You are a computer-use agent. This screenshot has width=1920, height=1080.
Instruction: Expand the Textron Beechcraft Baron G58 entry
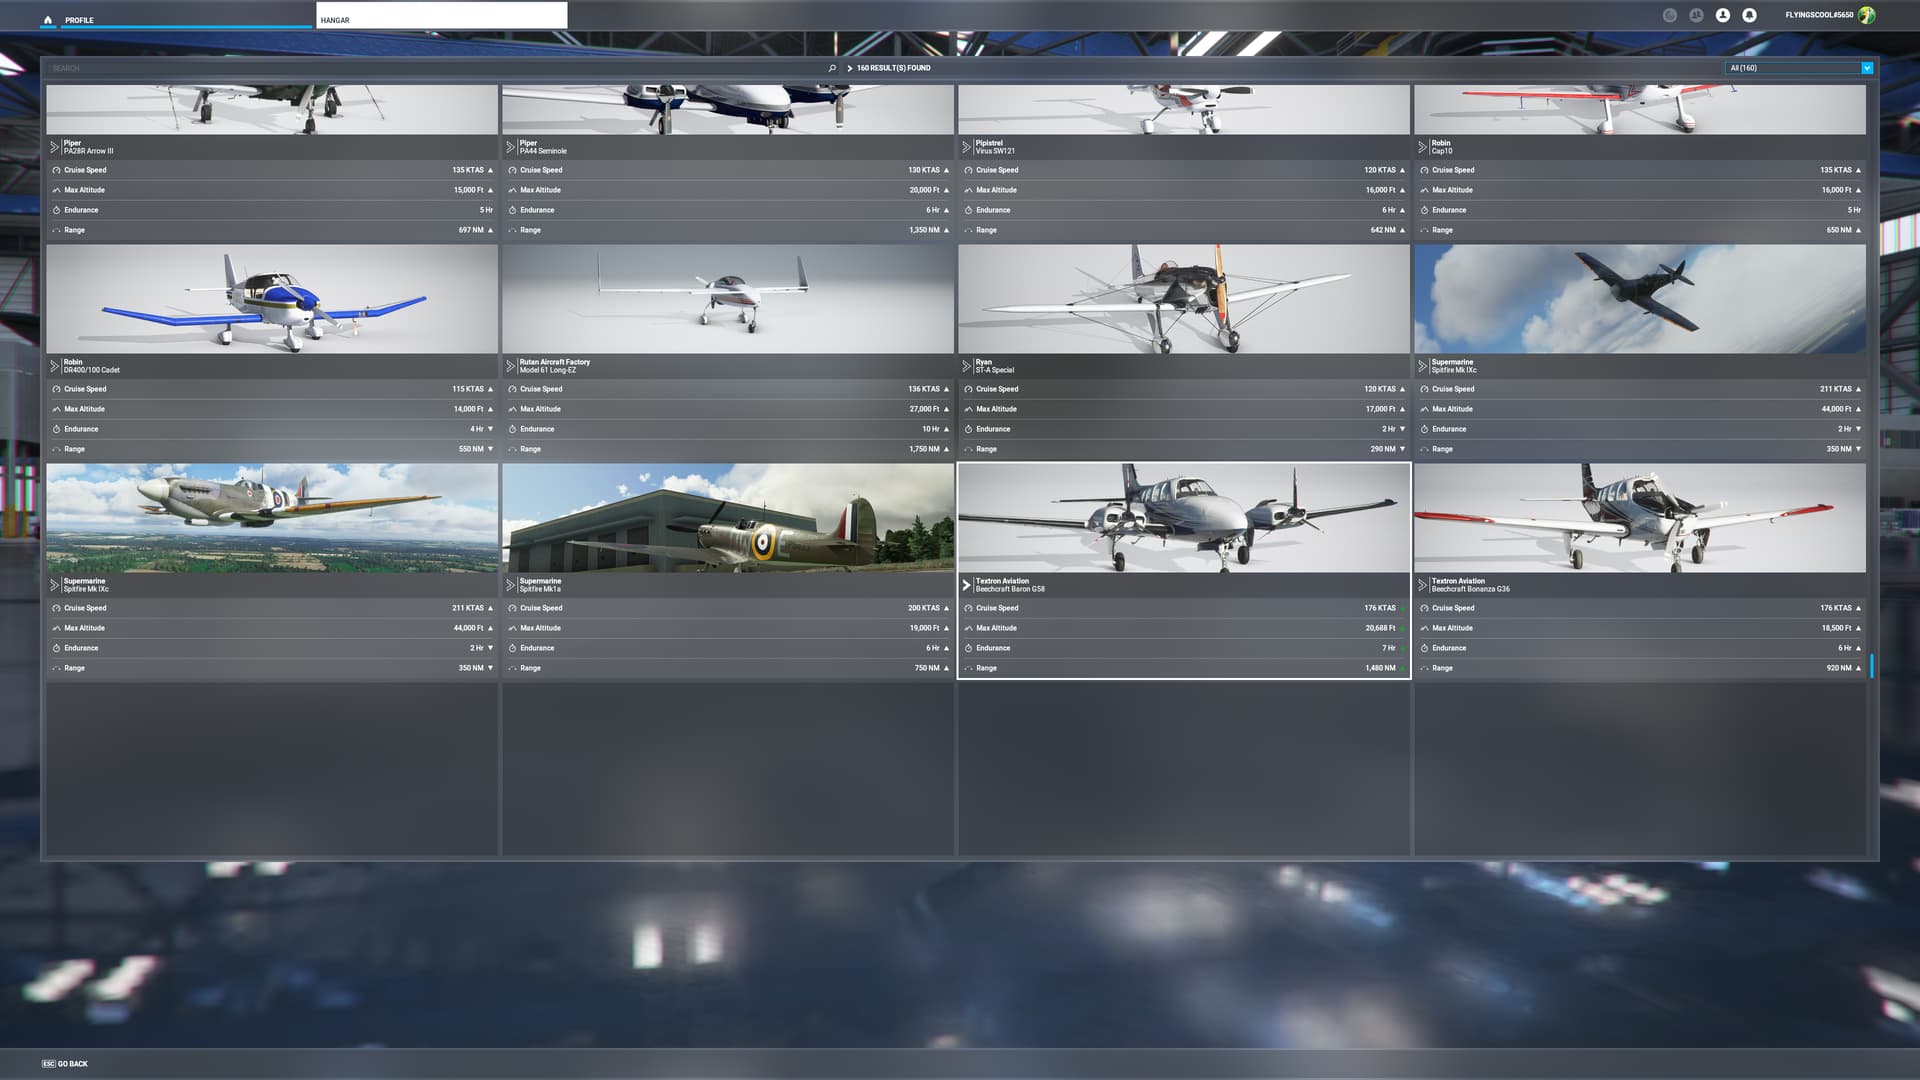[967, 585]
